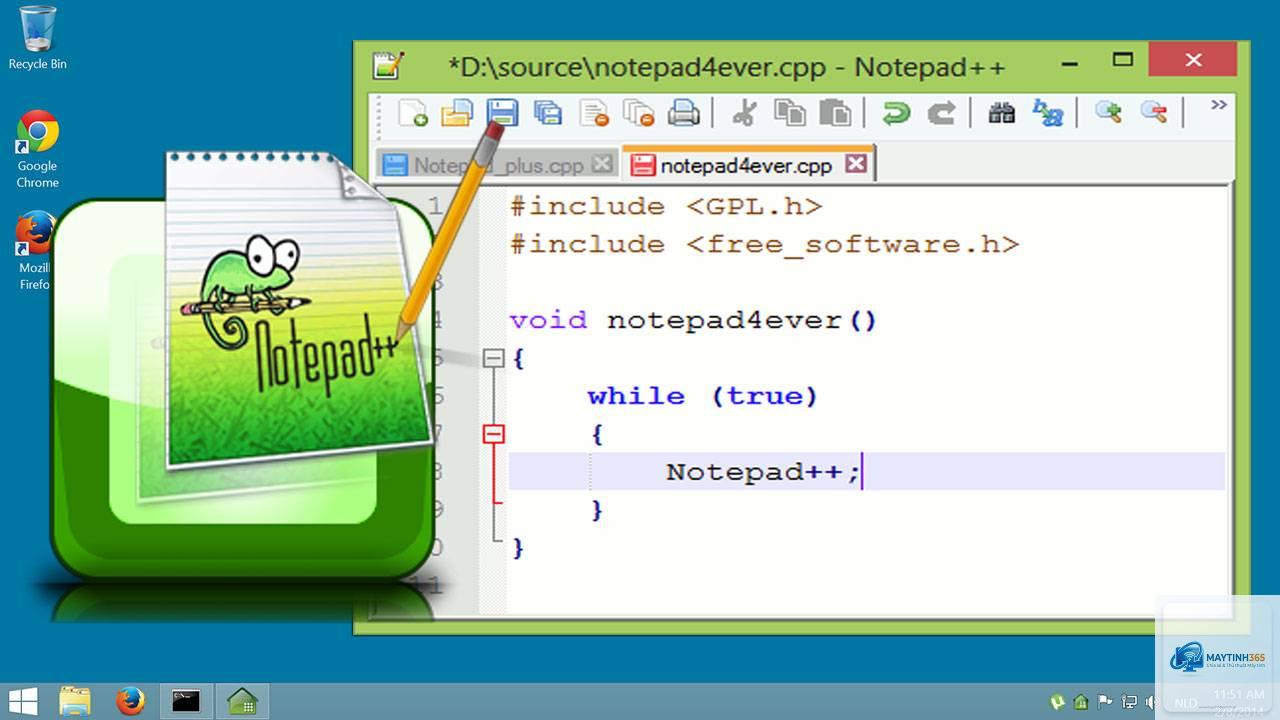Click the Cut scissors icon

(x=744, y=112)
